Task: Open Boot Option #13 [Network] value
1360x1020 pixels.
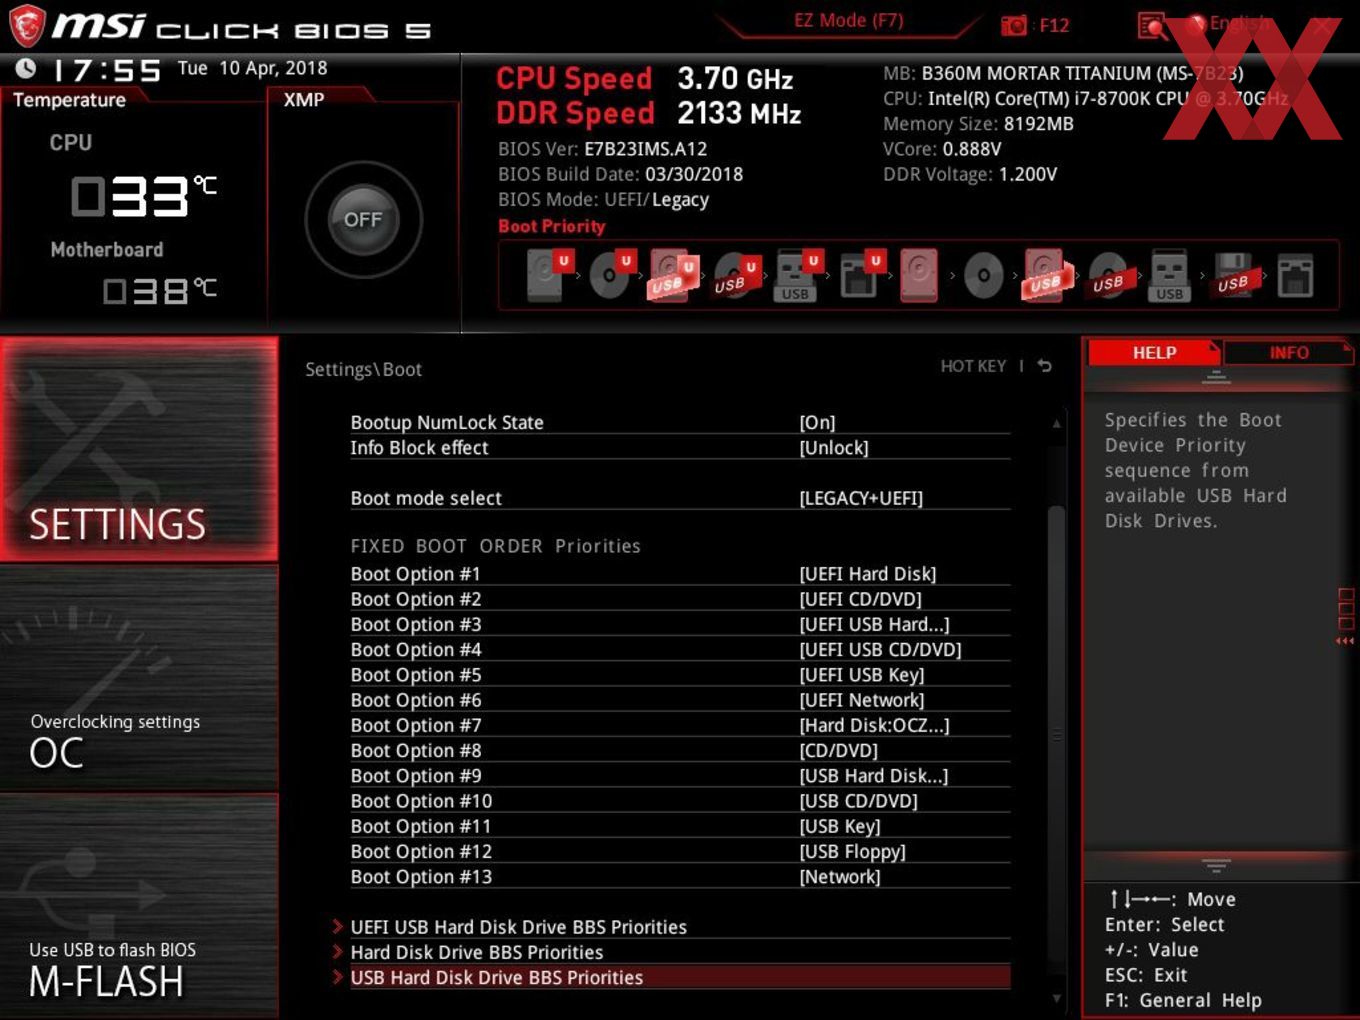Action: coord(840,877)
